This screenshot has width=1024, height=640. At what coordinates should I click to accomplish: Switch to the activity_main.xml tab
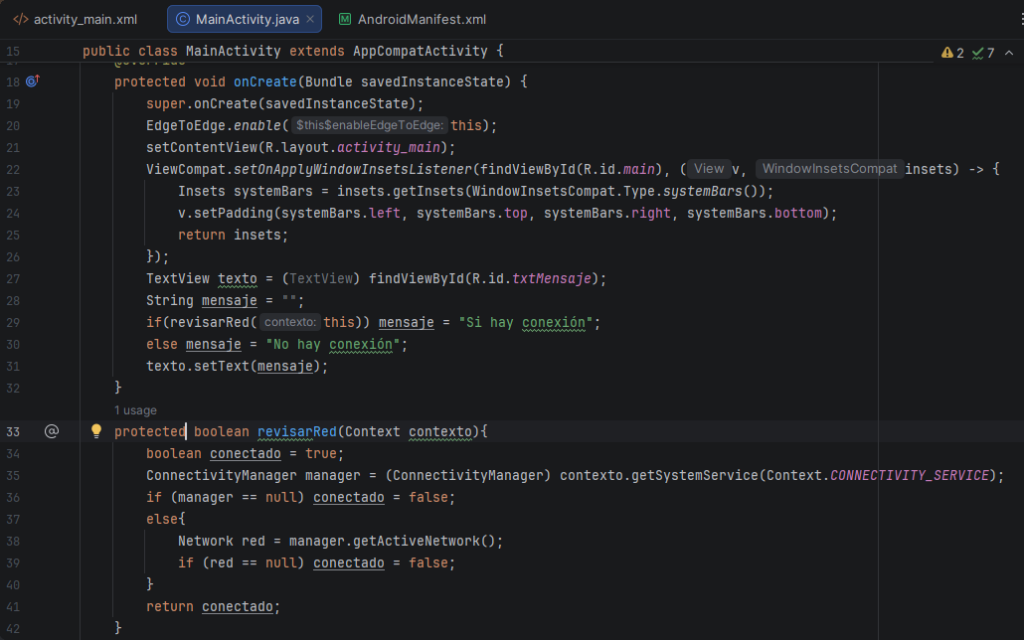pyautogui.click(x=76, y=20)
